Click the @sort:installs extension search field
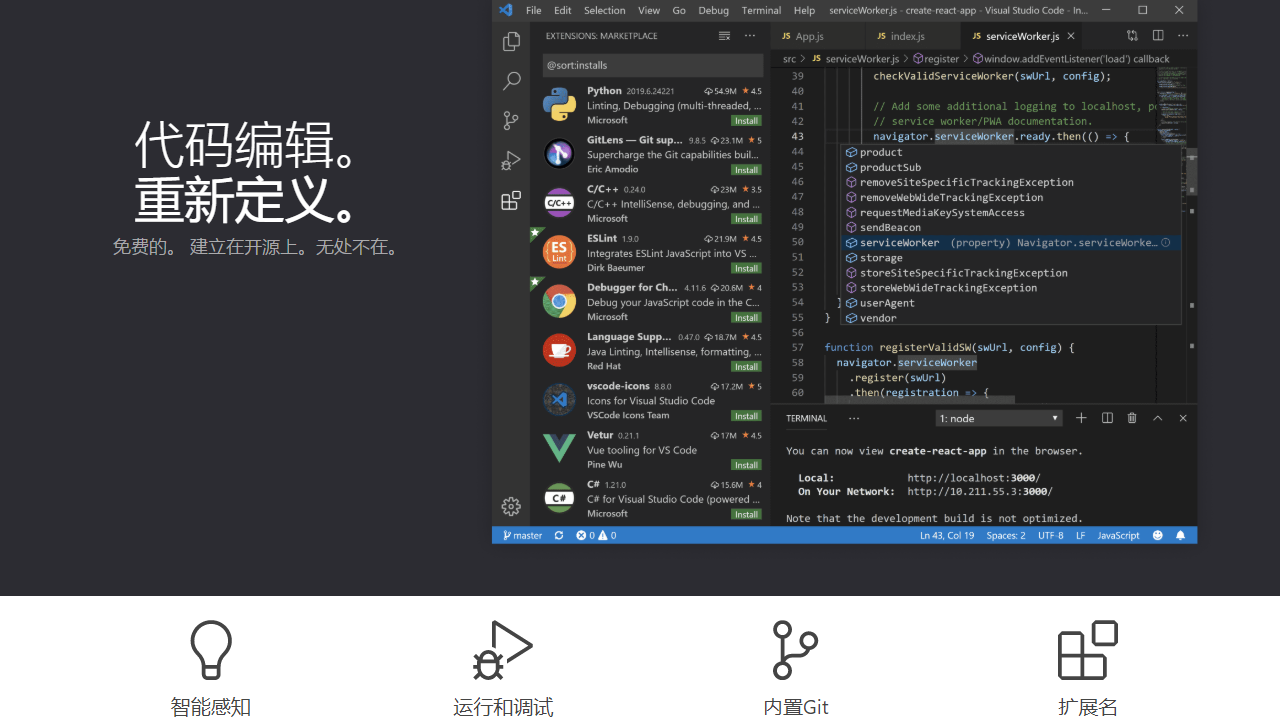 pos(652,64)
